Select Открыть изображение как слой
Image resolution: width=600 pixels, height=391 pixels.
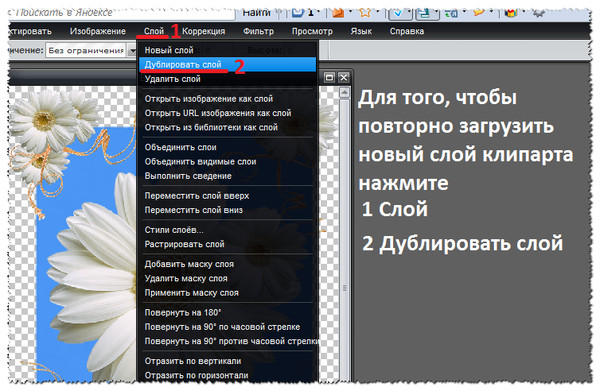(x=227, y=99)
